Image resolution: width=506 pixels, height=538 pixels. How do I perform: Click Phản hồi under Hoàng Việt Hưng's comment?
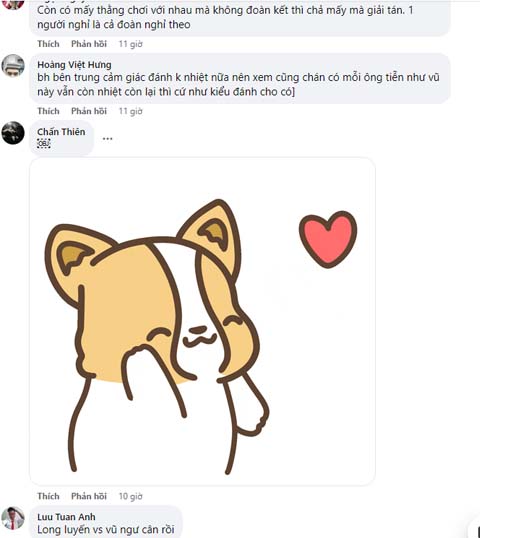[x=89, y=111]
